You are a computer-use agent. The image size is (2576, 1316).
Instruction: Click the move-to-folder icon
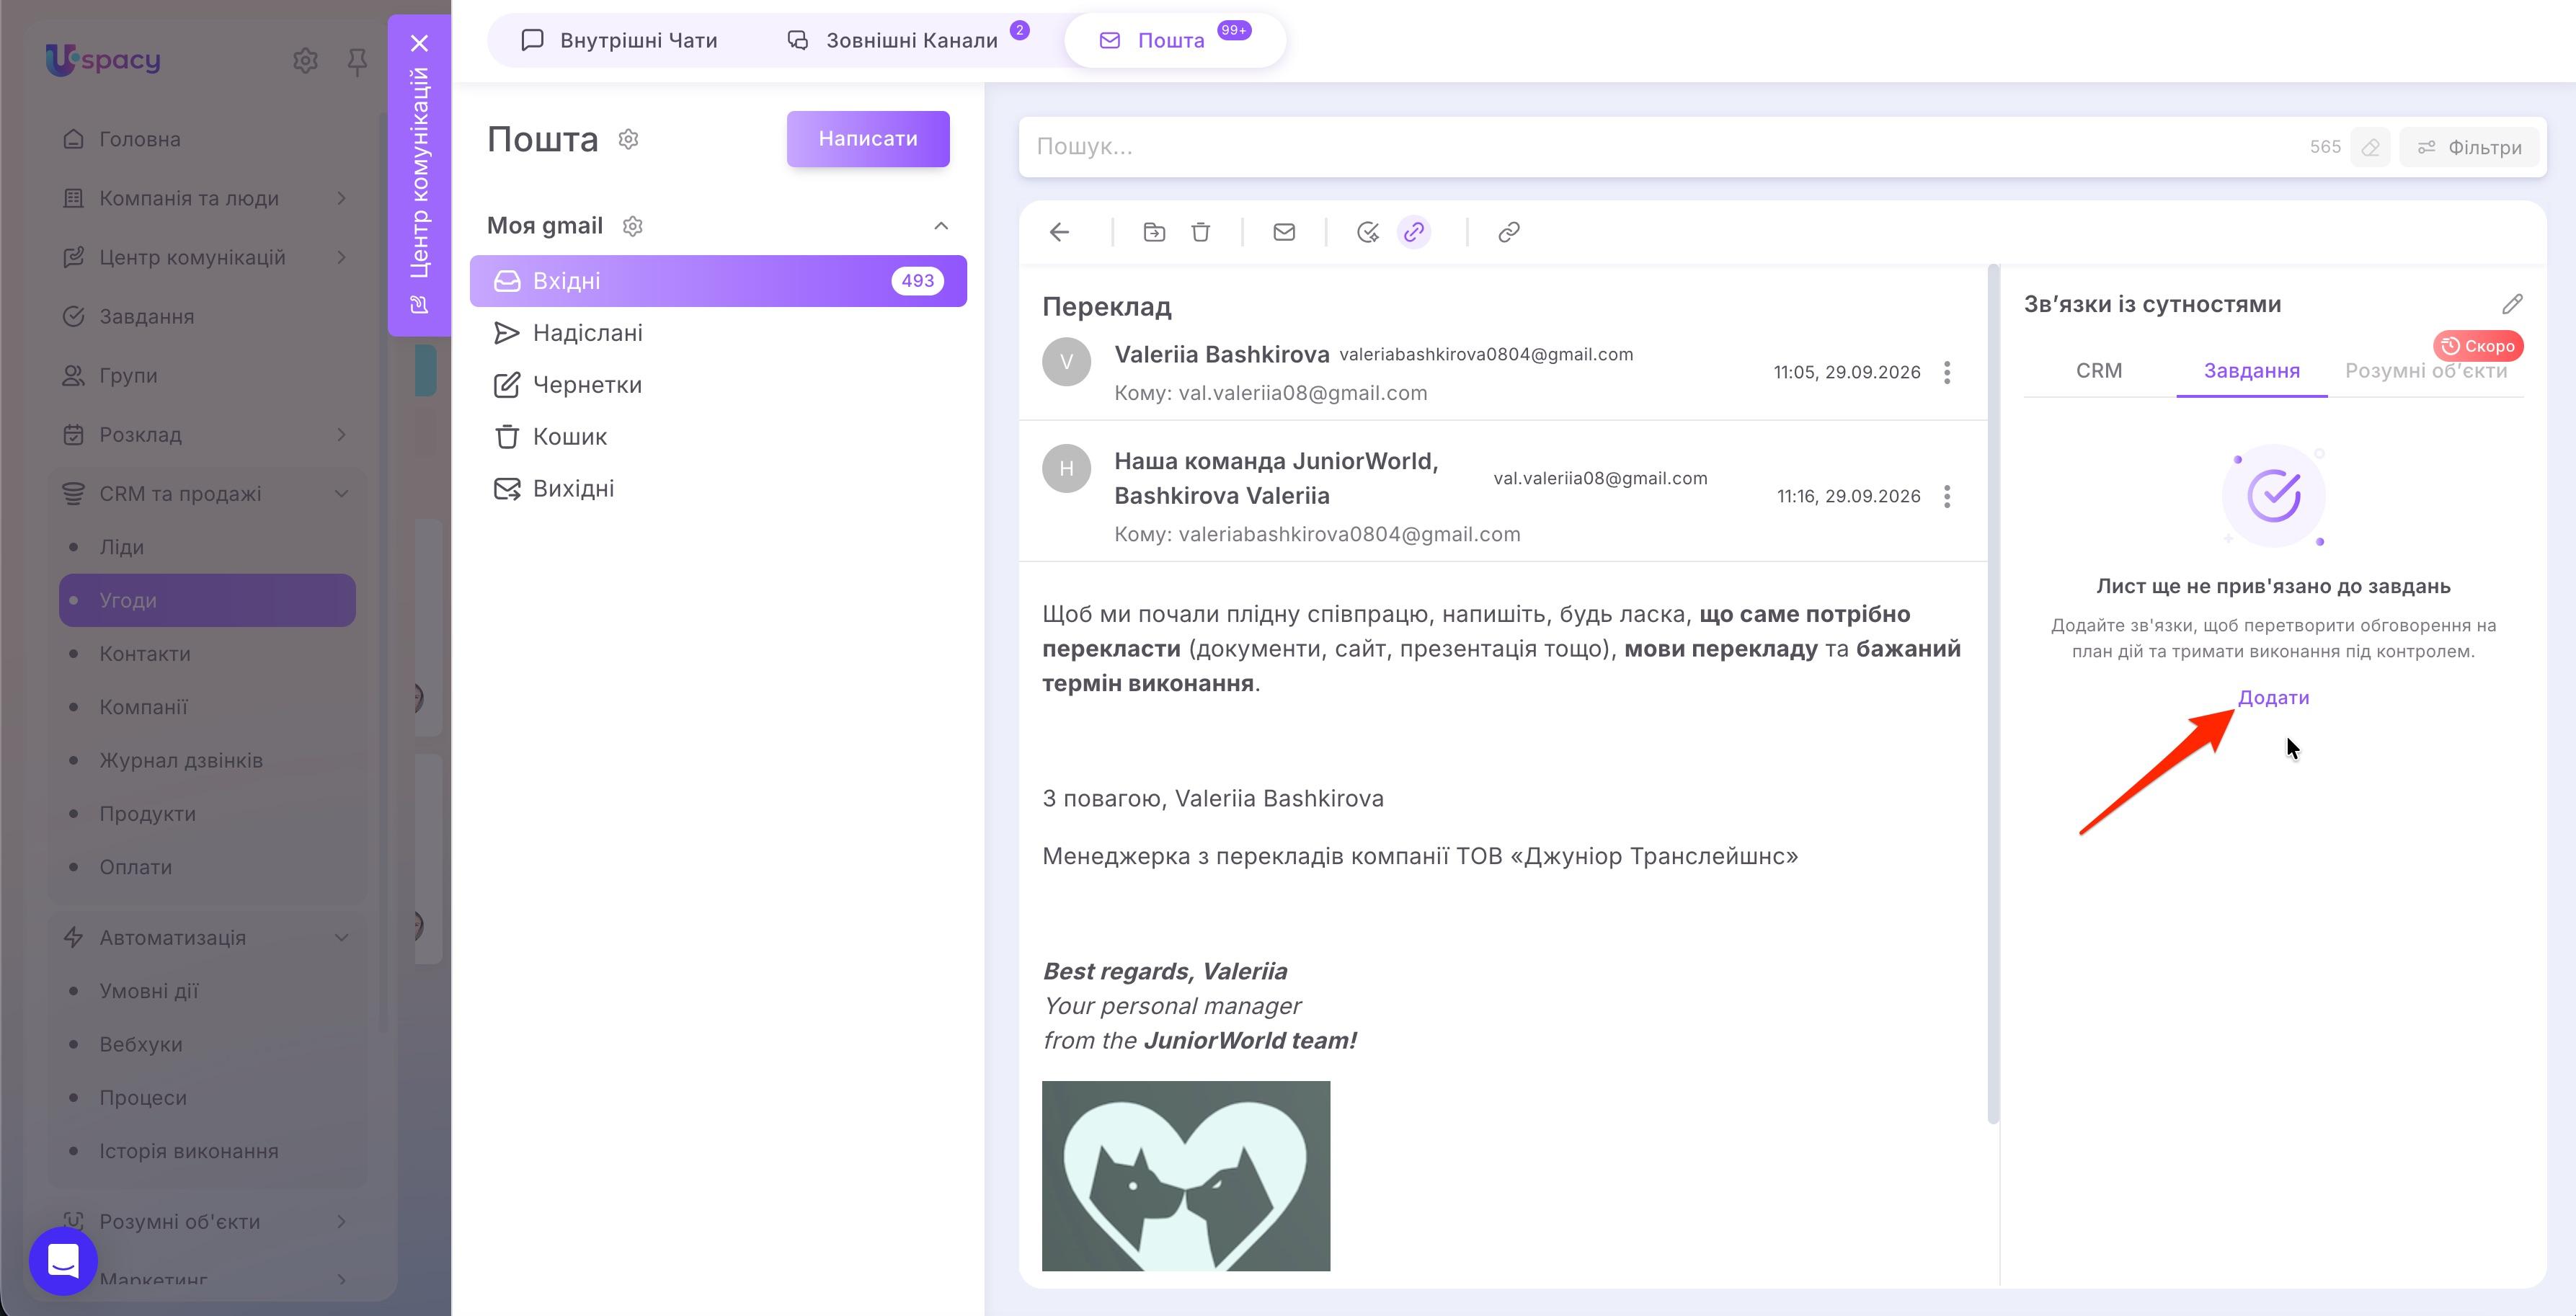click(x=1154, y=232)
